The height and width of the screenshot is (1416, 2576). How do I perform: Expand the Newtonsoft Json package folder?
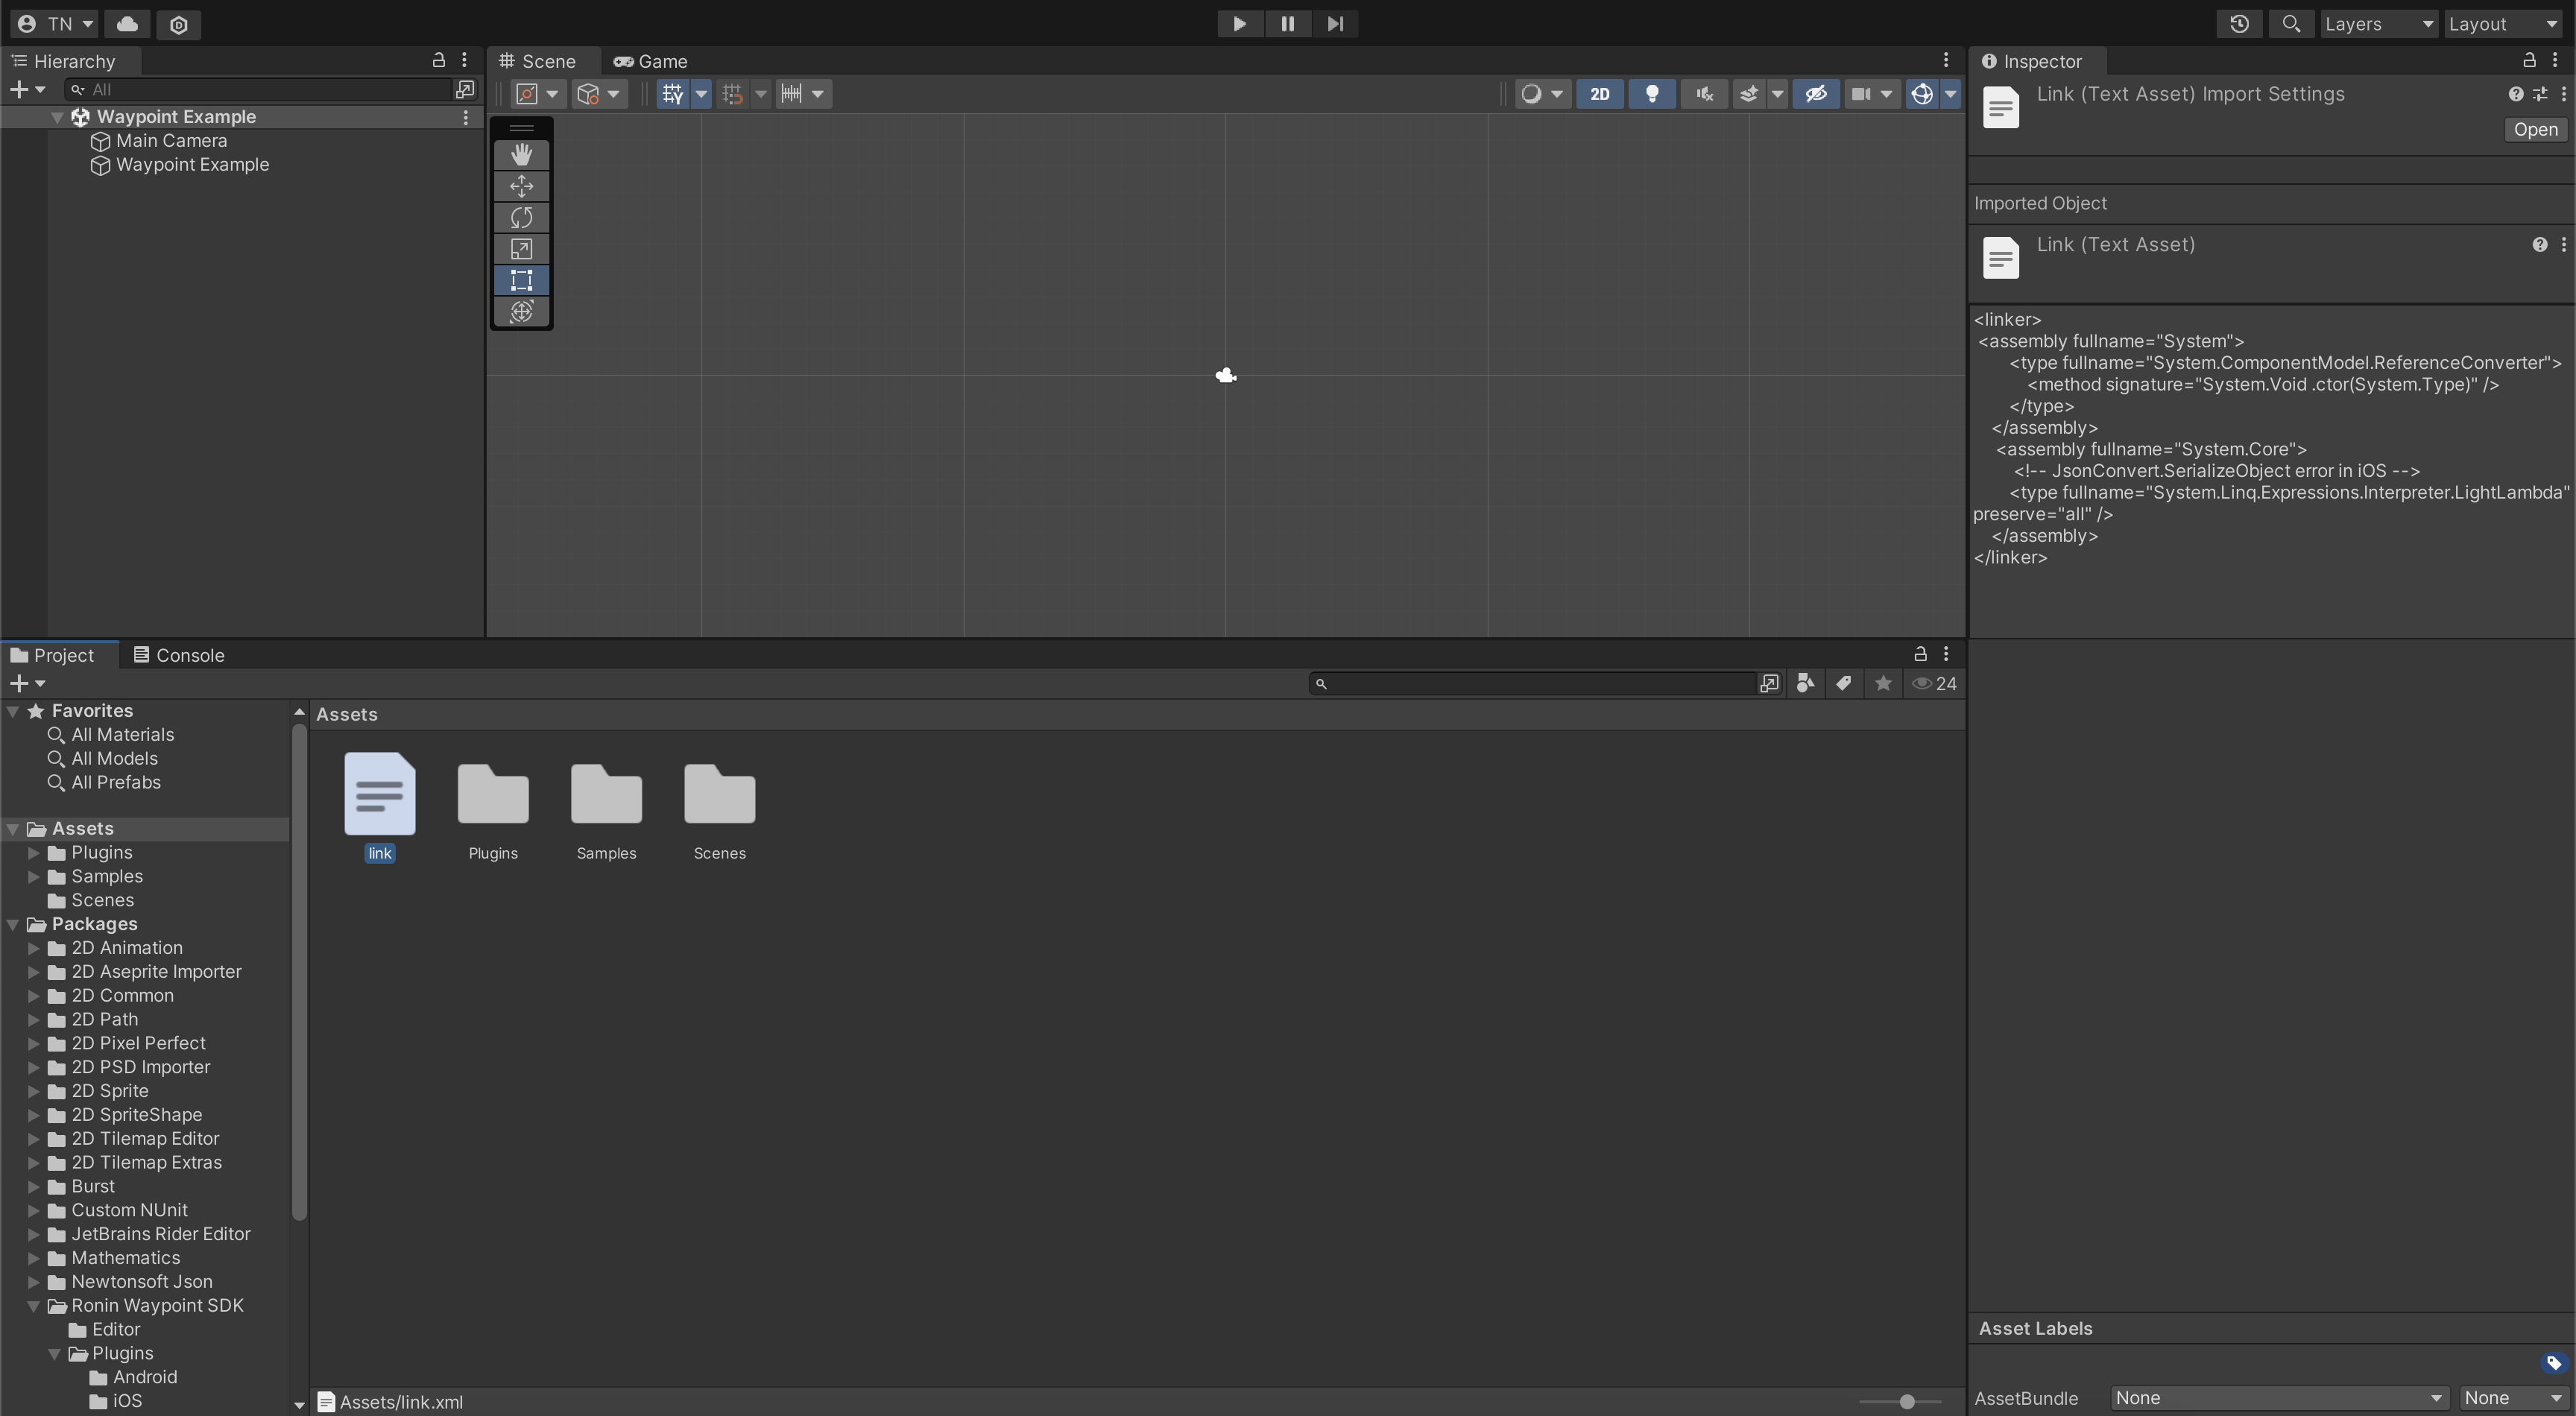click(34, 1281)
